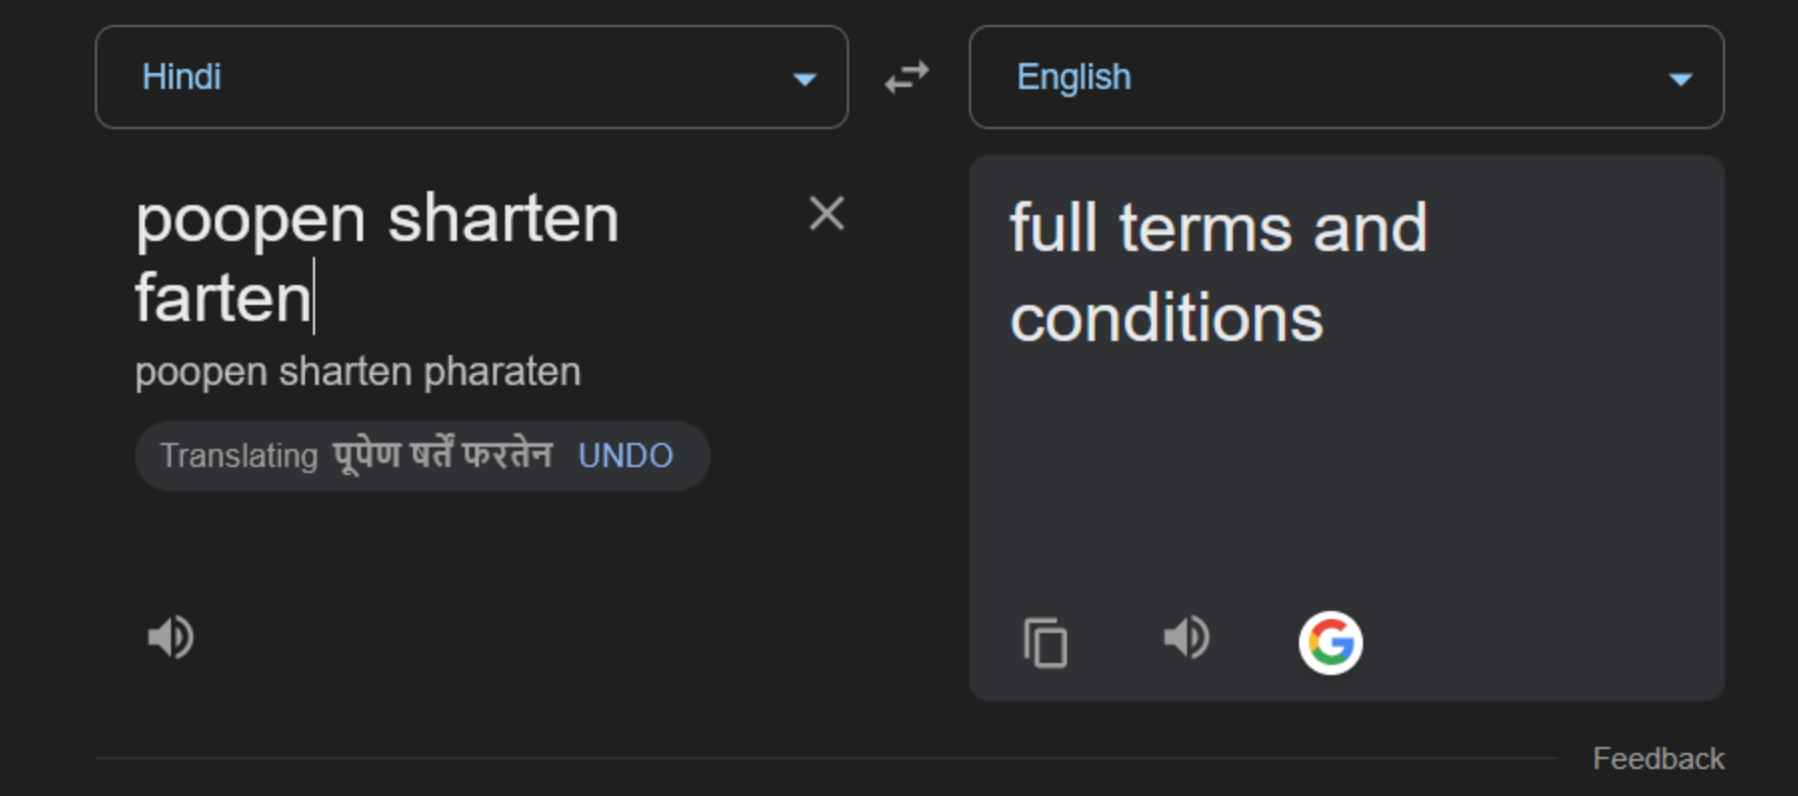
Task: Send feedback via the Feedback link
Action: point(1657,759)
